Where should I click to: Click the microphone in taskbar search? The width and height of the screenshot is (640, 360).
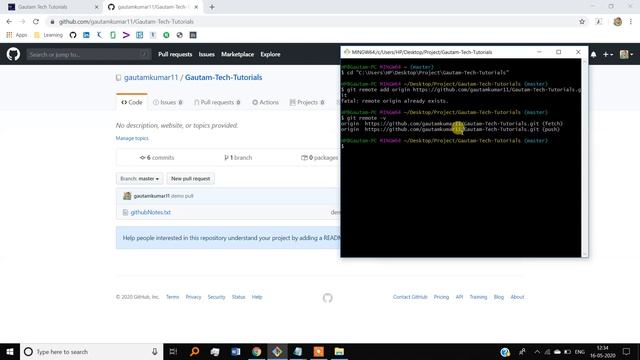click(155, 351)
